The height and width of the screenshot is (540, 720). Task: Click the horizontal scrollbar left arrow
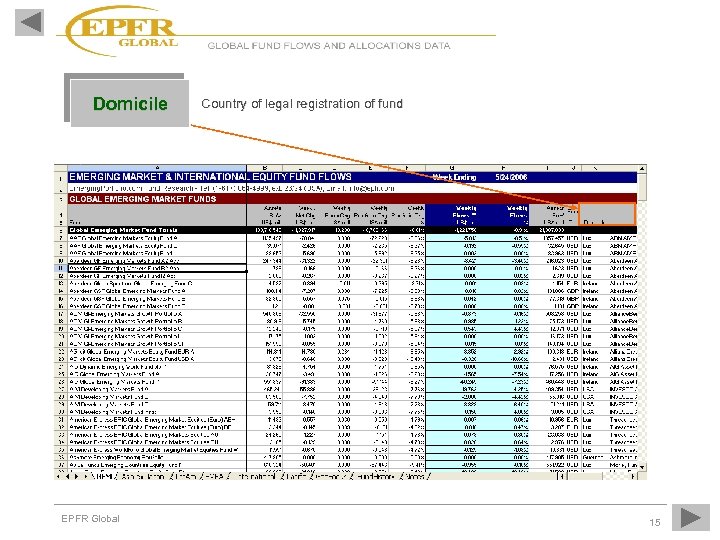[562, 477]
